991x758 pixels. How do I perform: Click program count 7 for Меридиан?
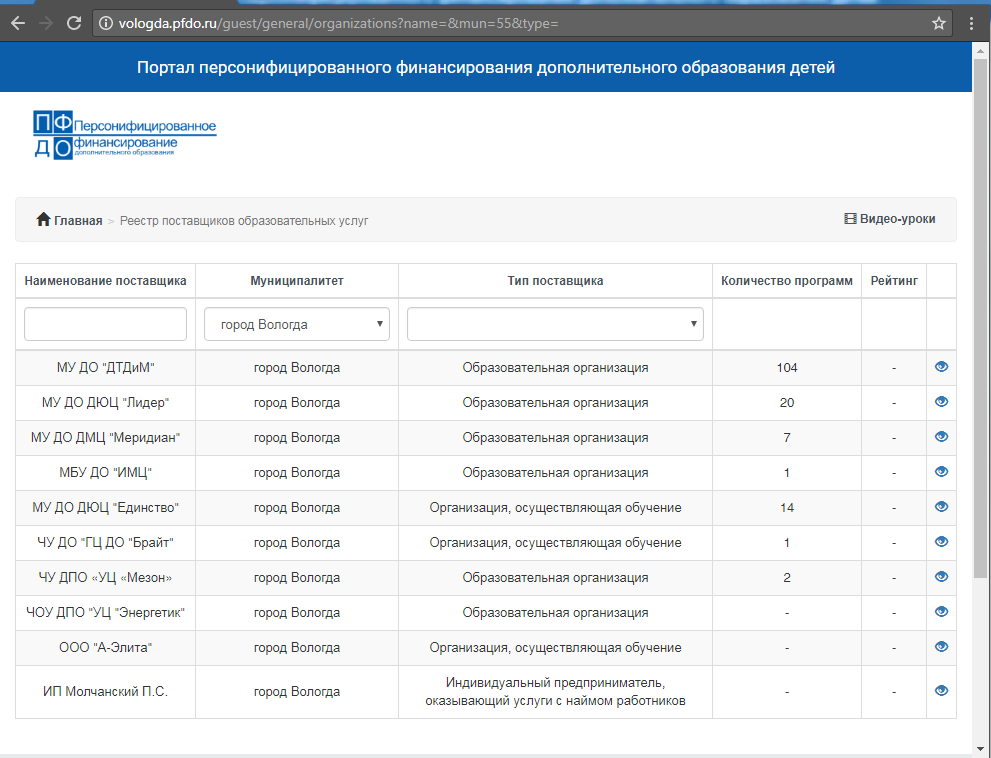pyautogui.click(x=787, y=437)
